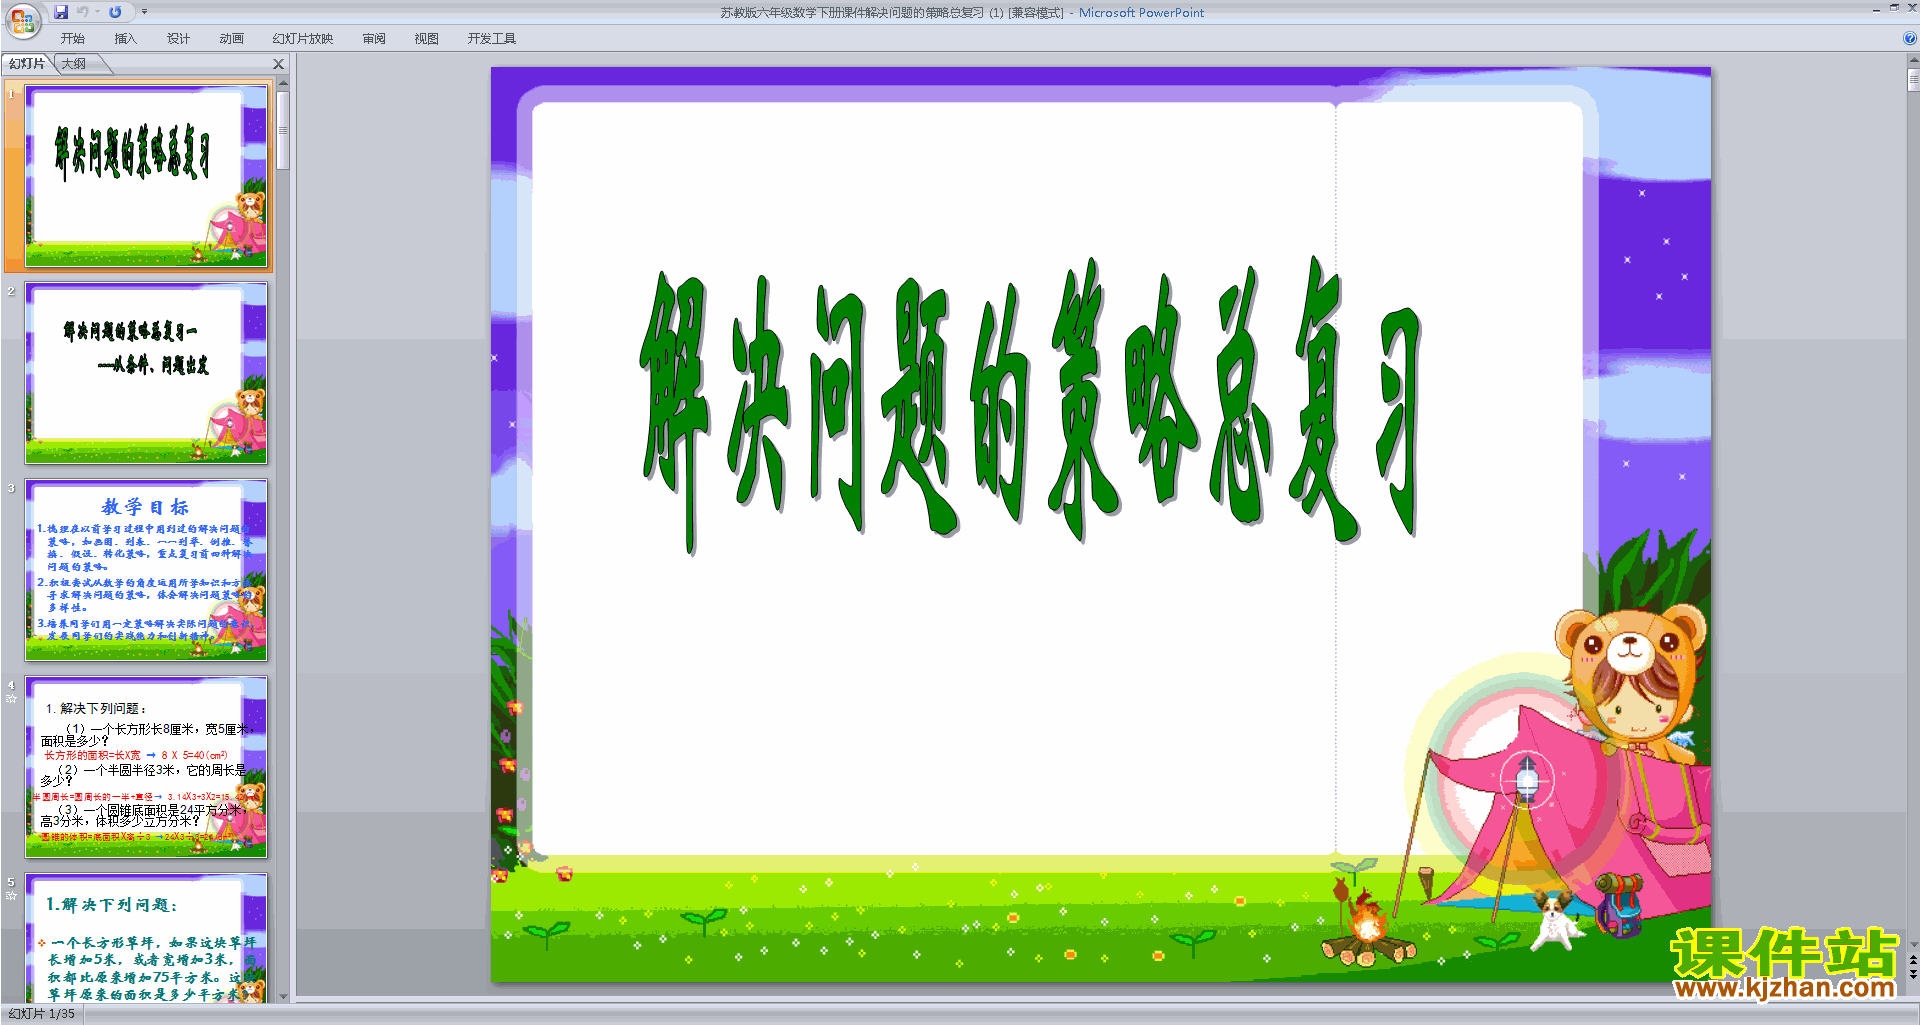The height and width of the screenshot is (1025, 1920).
Task: Open the 视图 ribbon tab
Action: 426,39
